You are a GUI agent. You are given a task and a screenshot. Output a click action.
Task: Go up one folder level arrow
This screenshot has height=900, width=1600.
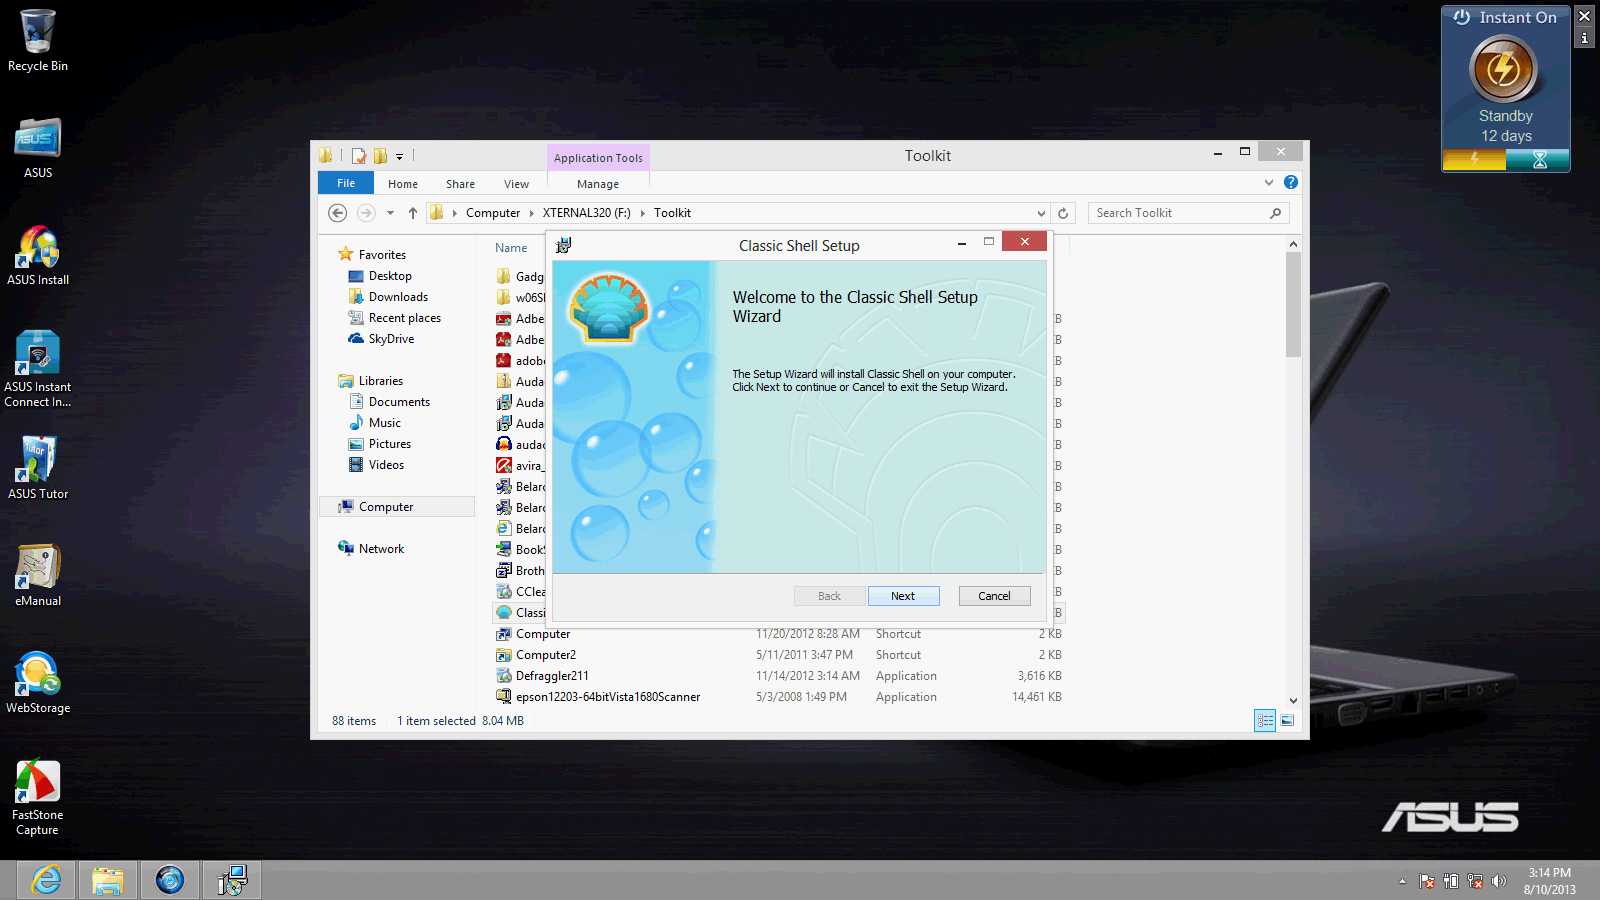point(412,213)
